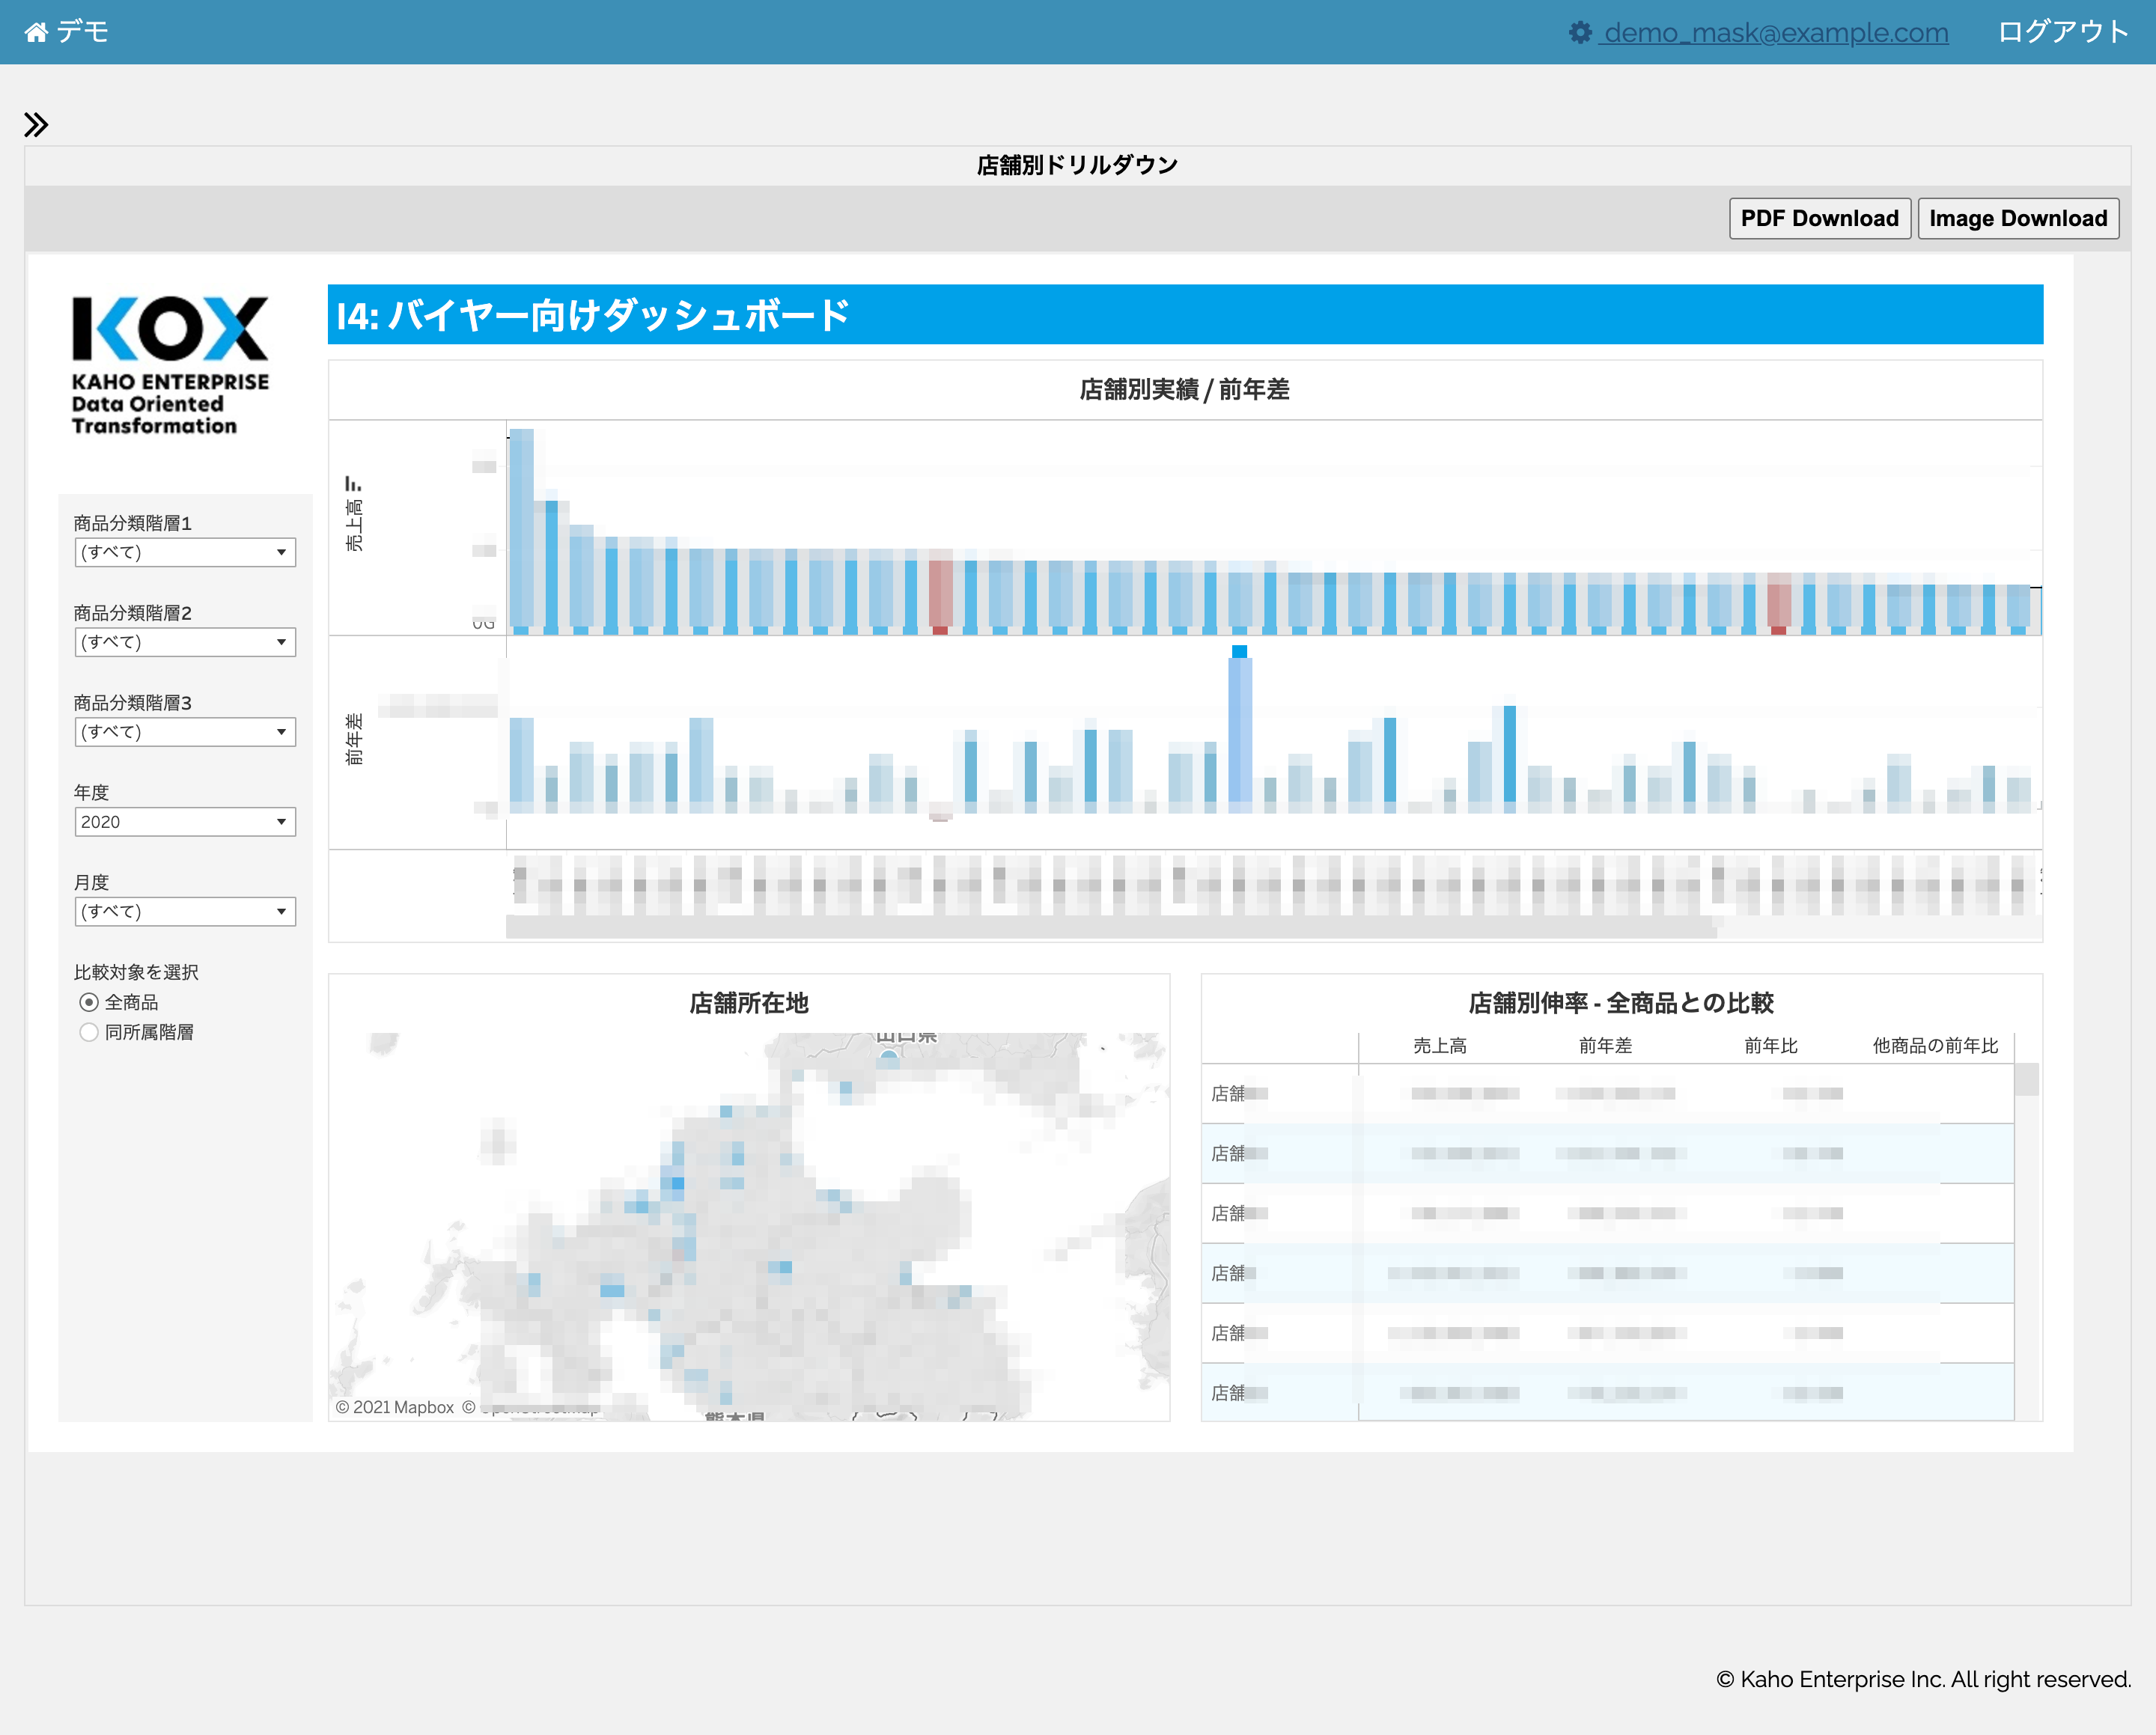2156x1735 pixels.
Task: Click the home icon beside デモ
Action: click(x=36, y=33)
